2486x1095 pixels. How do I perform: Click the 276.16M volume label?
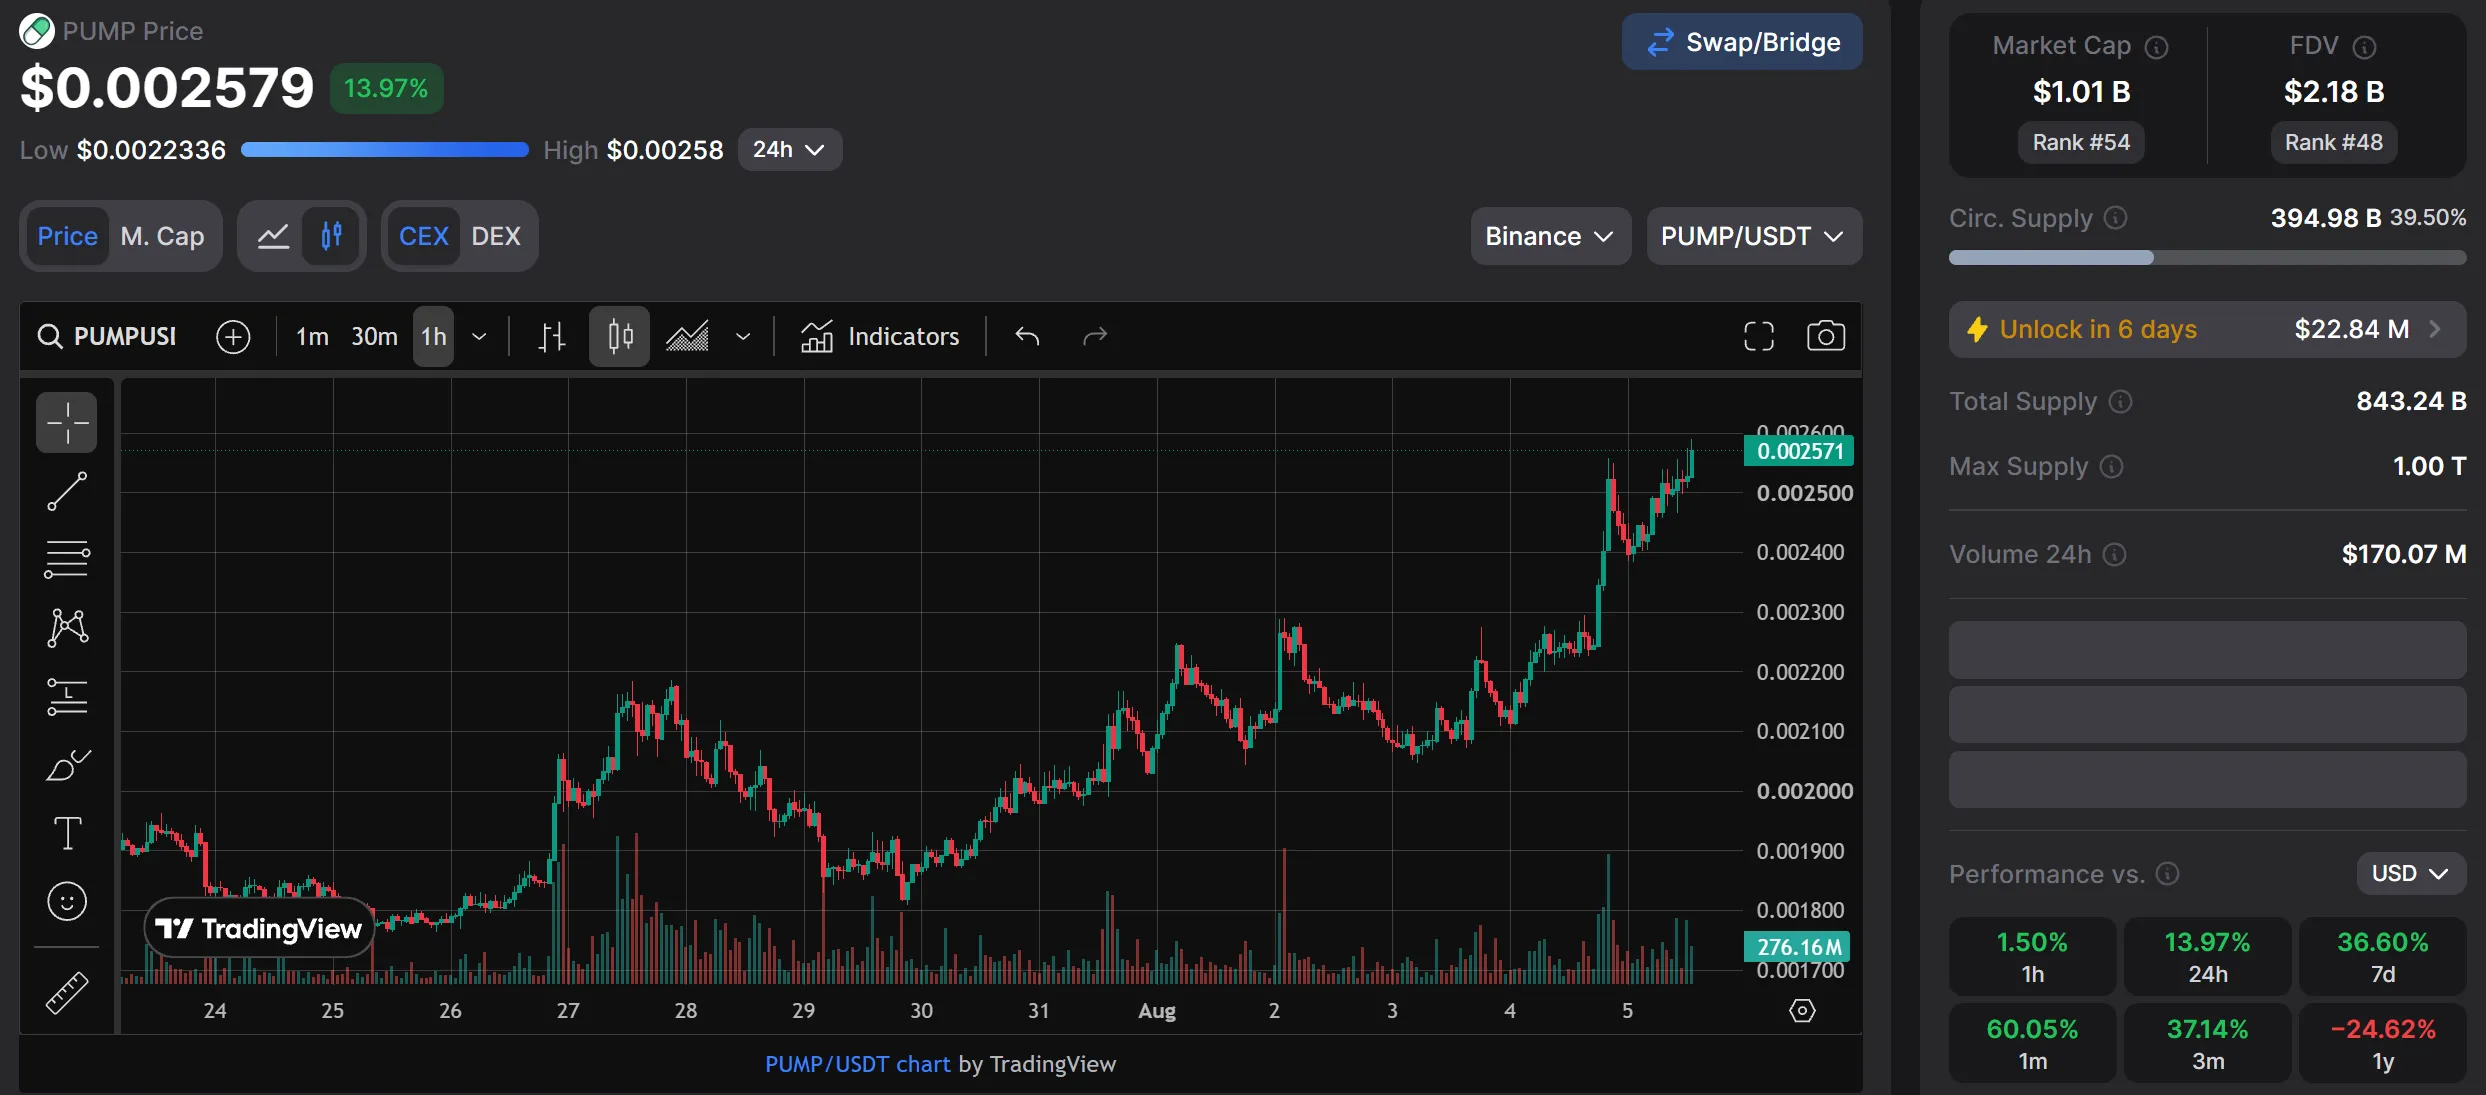pos(1797,947)
